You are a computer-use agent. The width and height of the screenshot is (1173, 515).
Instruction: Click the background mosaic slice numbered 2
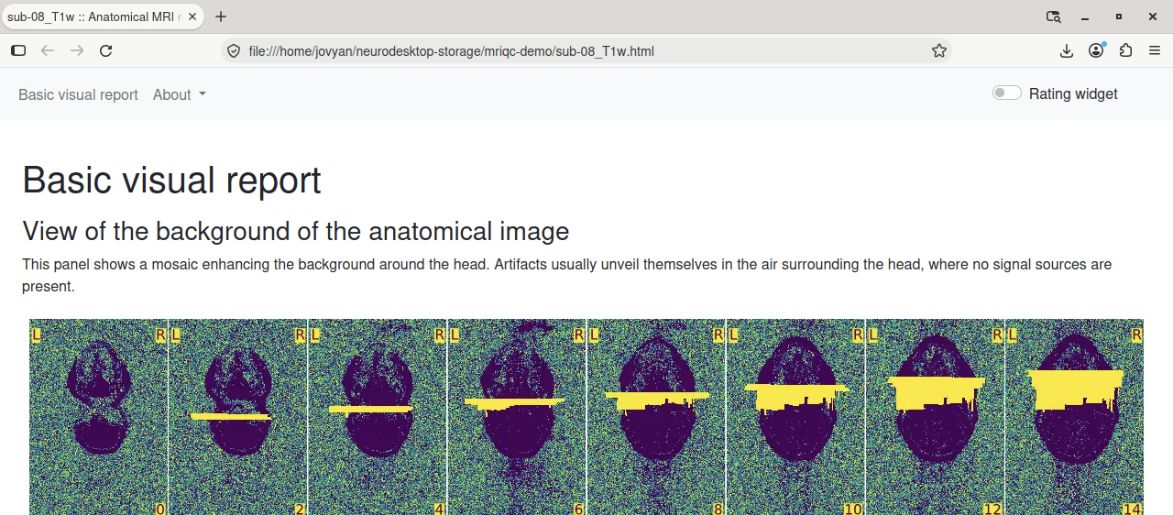pyautogui.click(x=238, y=417)
